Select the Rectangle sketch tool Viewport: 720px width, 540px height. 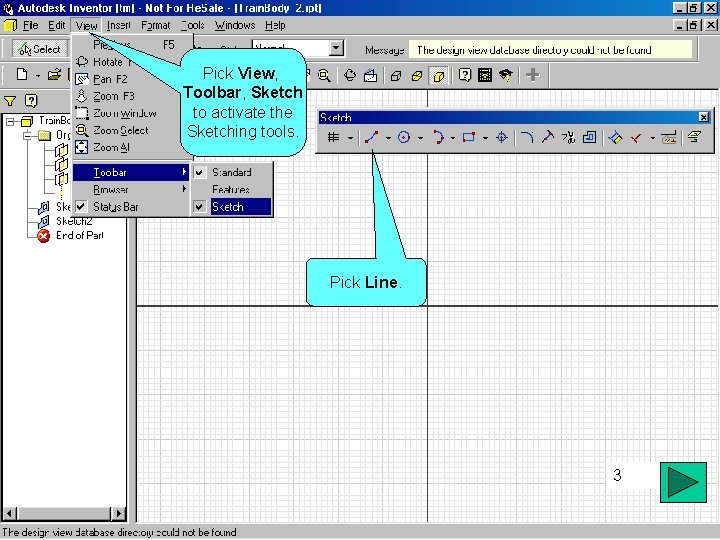coord(469,137)
